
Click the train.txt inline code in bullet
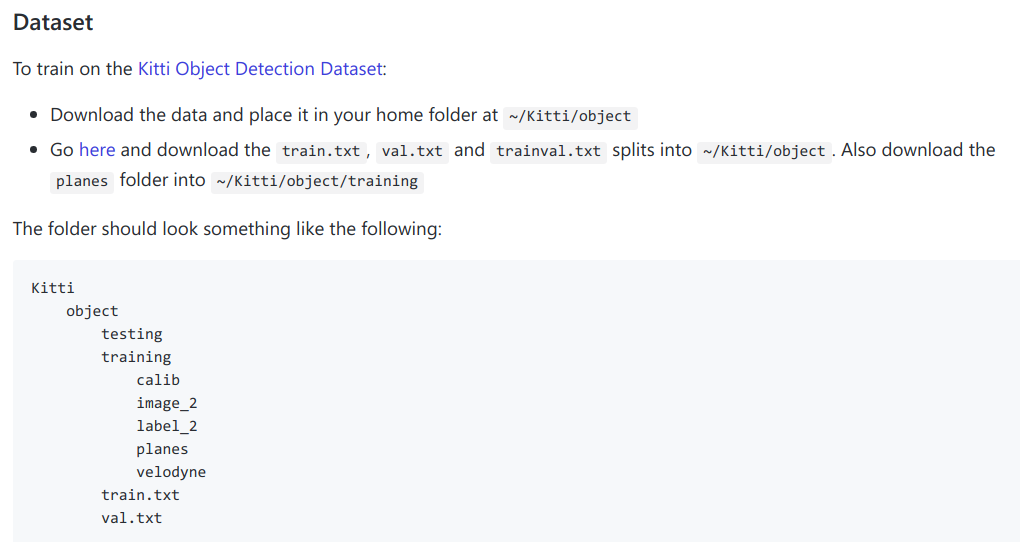click(x=321, y=152)
